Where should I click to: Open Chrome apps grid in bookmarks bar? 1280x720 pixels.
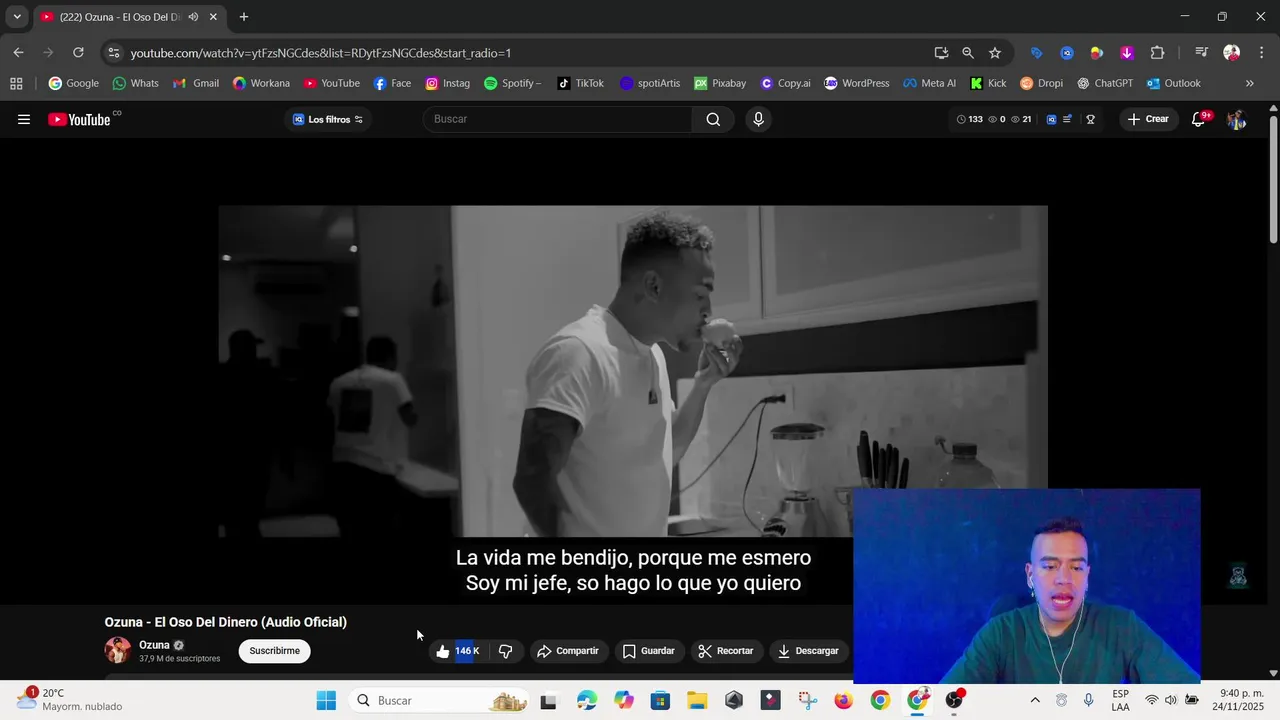click(16, 83)
